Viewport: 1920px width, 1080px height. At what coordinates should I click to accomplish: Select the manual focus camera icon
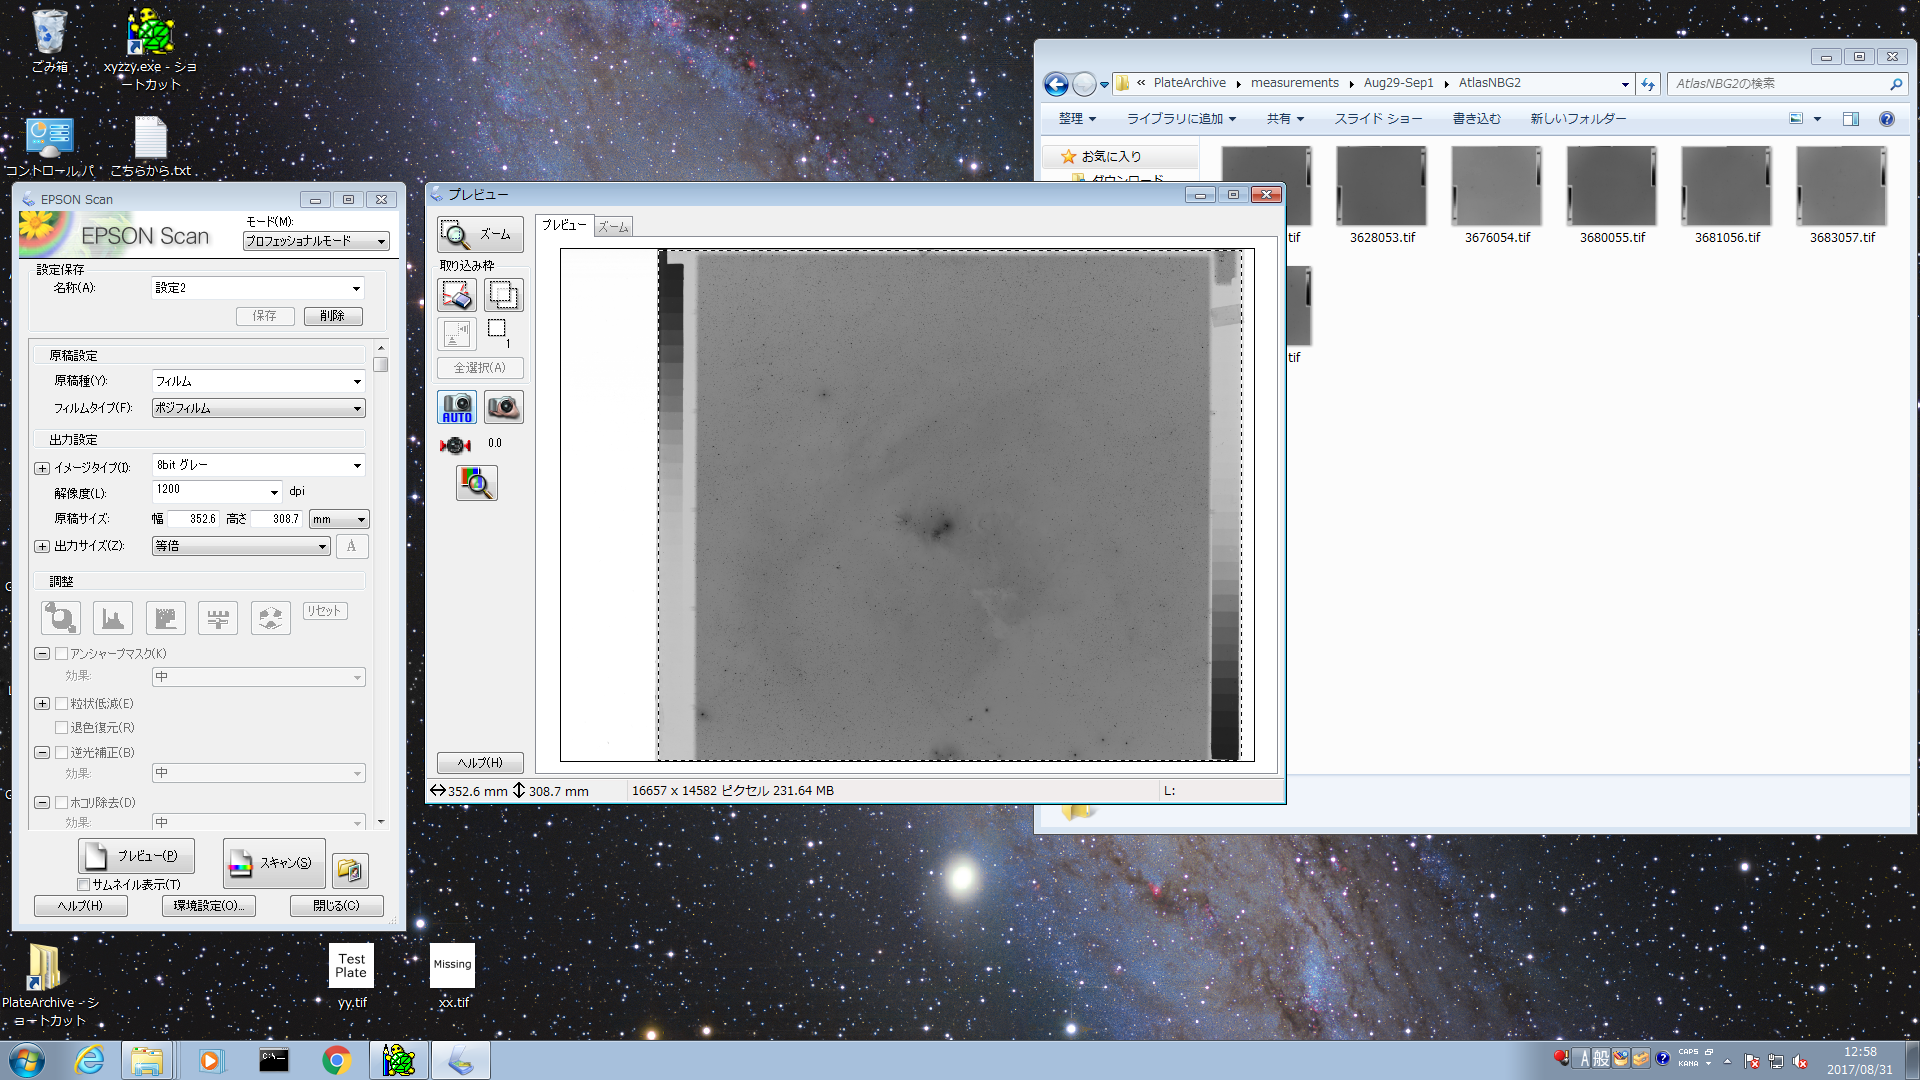click(x=504, y=407)
